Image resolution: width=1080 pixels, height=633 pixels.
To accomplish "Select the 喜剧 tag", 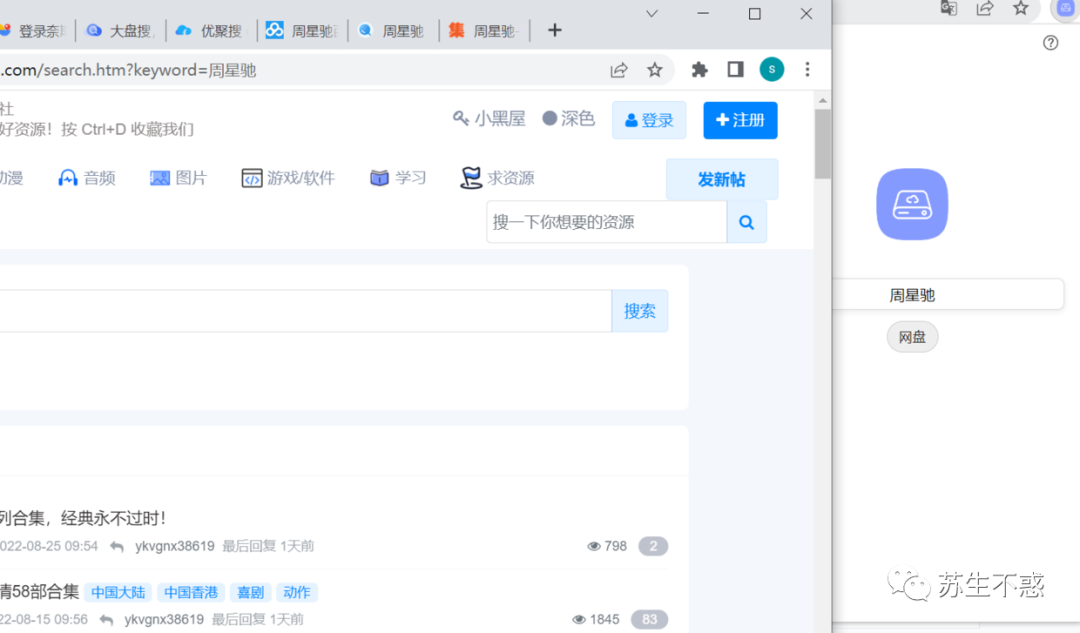I will point(250,592).
